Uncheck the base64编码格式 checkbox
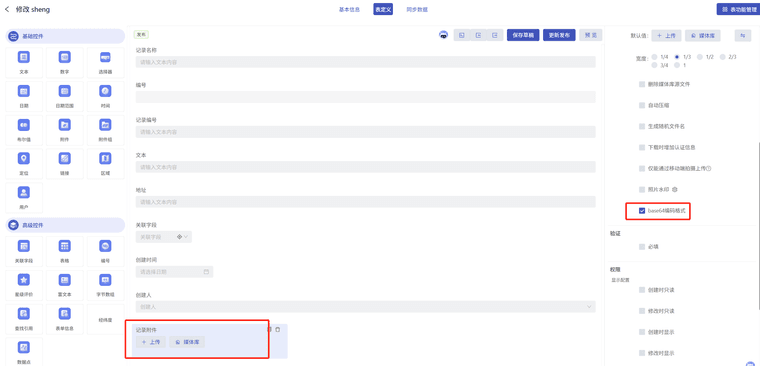 tap(642, 211)
